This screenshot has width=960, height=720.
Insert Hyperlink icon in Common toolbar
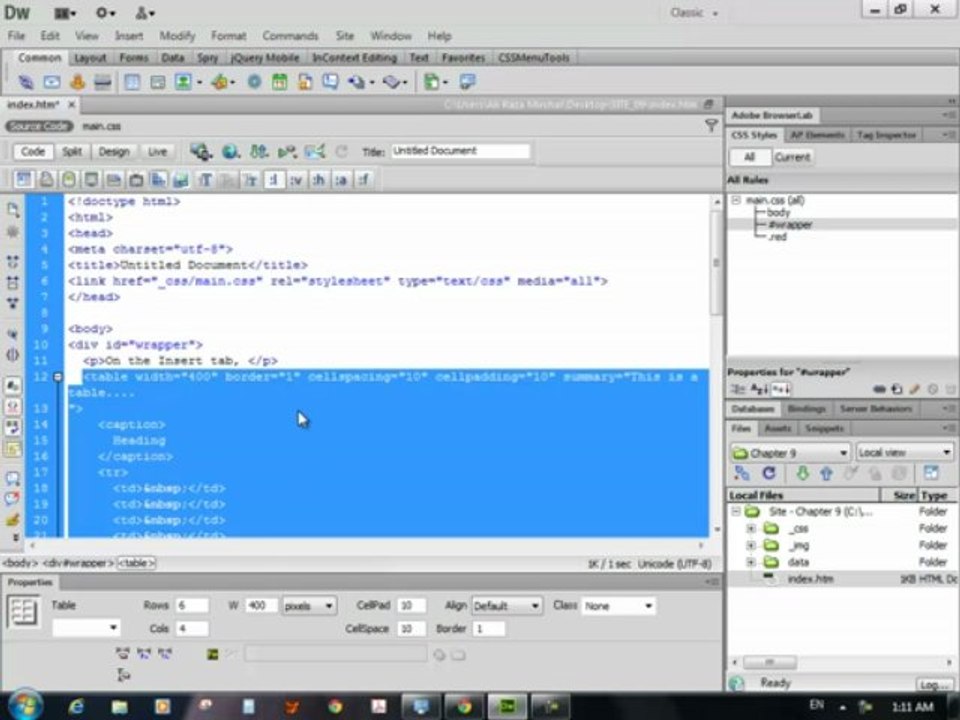click(26, 81)
